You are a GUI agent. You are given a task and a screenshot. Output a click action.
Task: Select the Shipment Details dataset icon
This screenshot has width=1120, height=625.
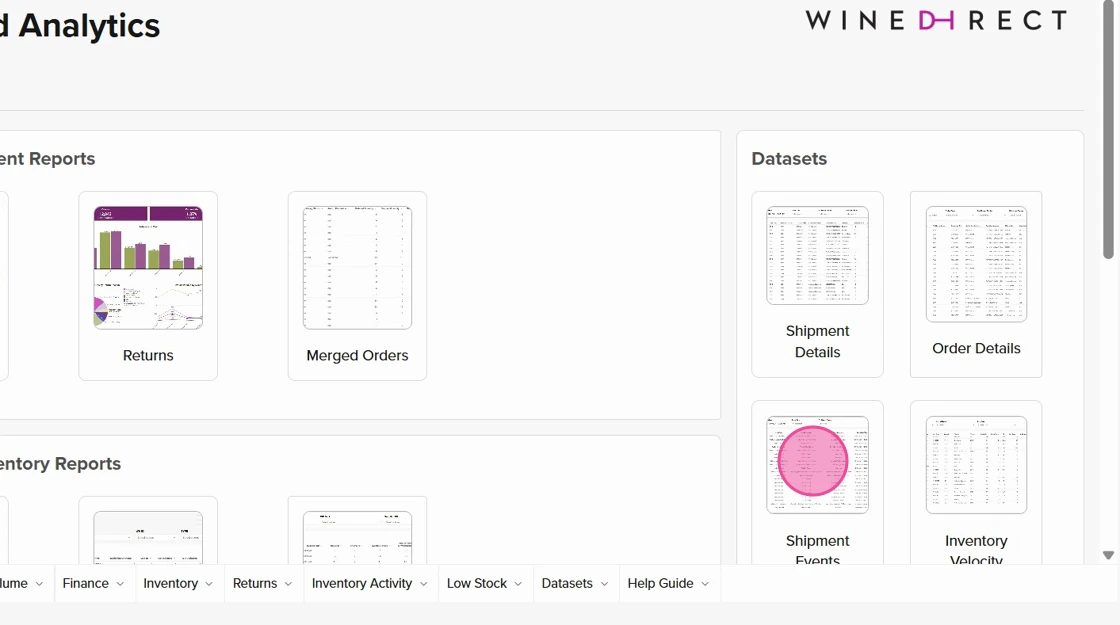coord(817,254)
